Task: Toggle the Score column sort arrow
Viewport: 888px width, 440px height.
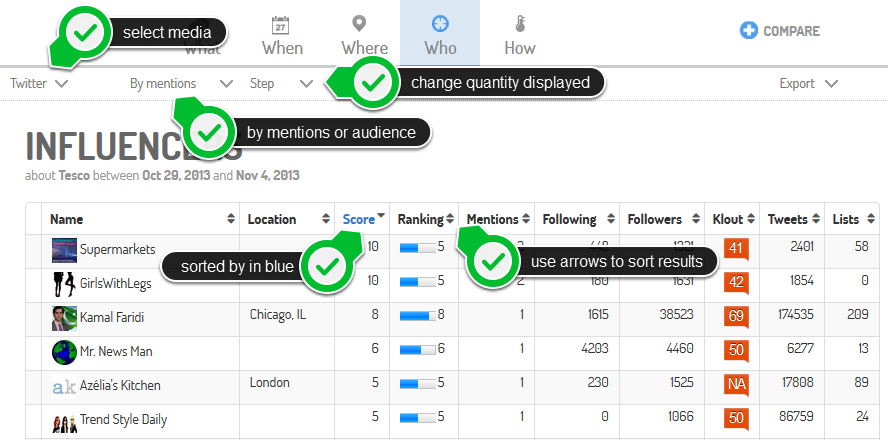Action: click(381, 215)
